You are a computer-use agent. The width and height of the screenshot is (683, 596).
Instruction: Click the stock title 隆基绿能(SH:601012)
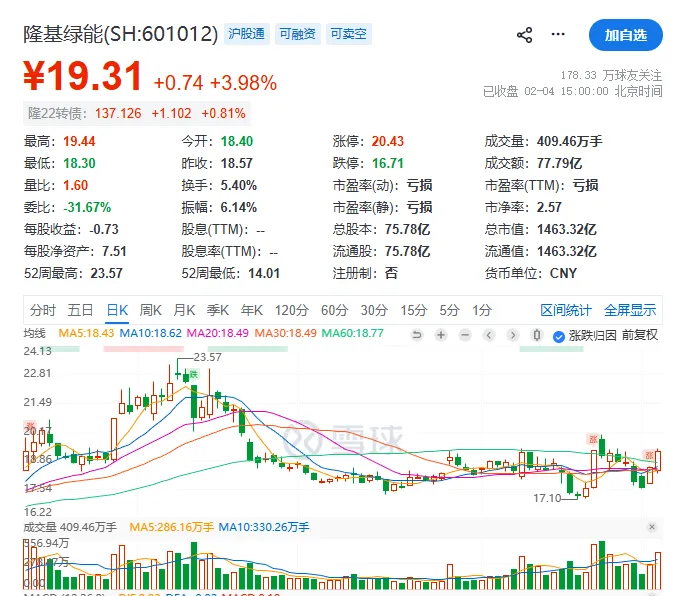120,34
